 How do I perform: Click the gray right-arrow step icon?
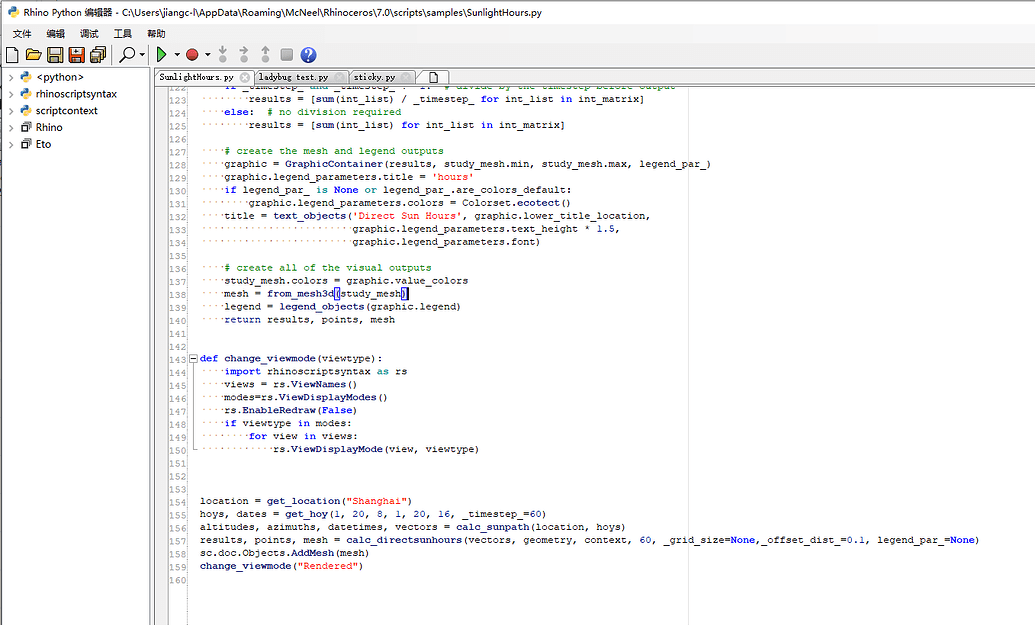coord(245,54)
